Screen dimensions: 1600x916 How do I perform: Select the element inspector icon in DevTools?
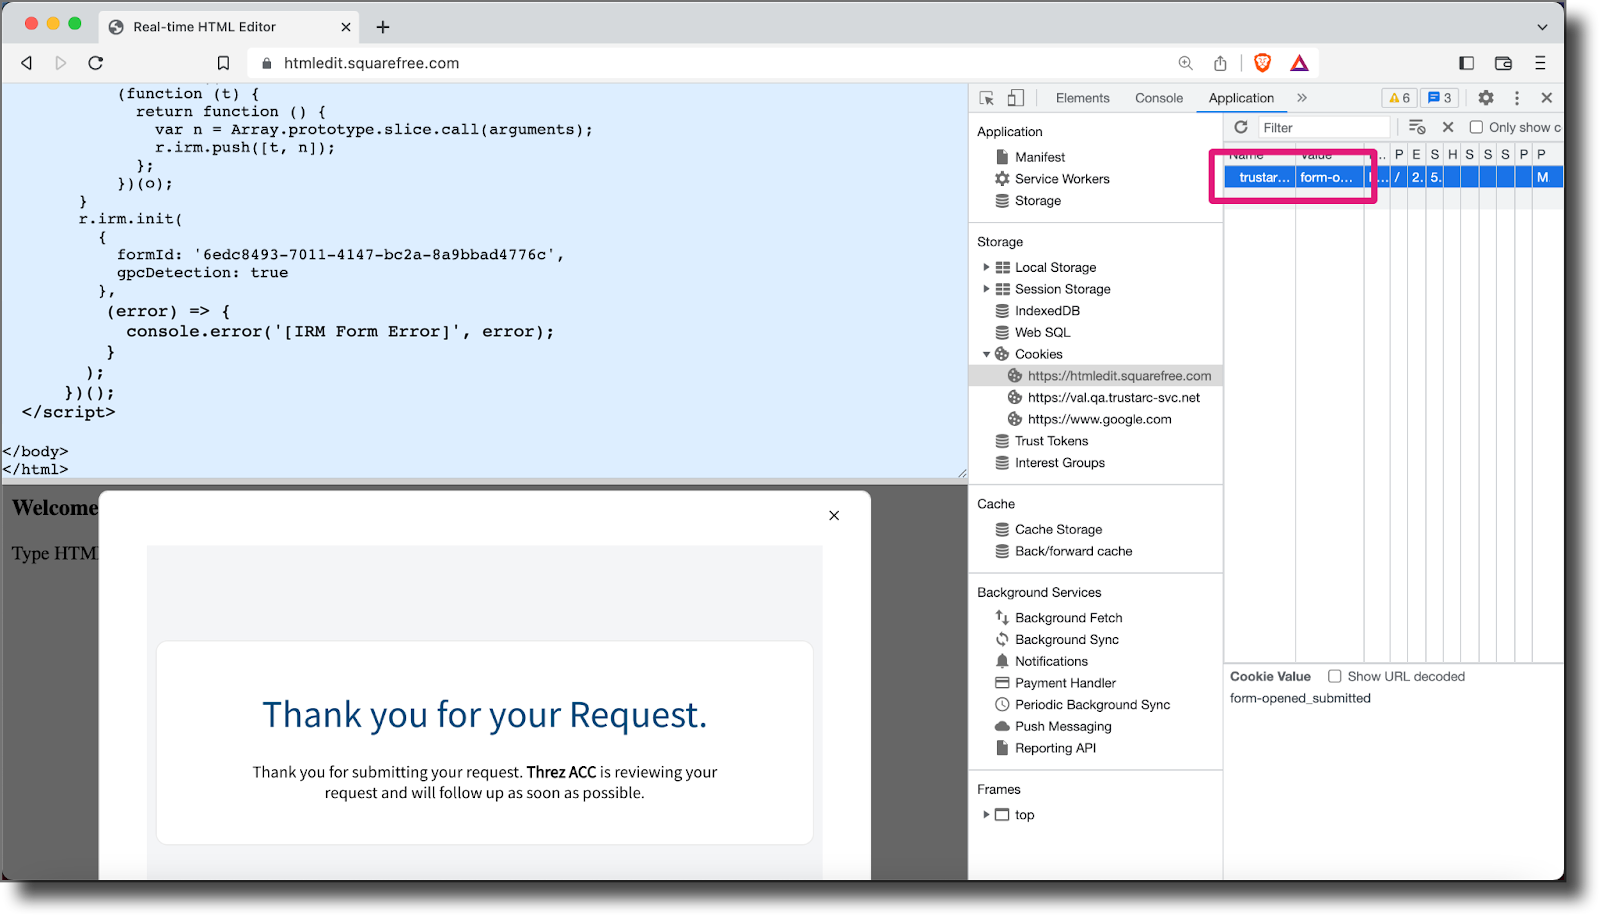pyautogui.click(x=985, y=97)
